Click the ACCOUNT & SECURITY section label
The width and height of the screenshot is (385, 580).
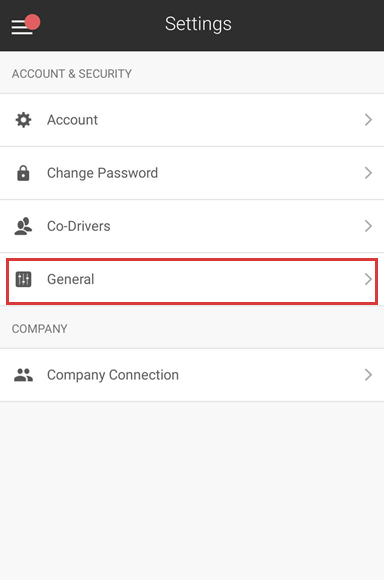pos(72,74)
